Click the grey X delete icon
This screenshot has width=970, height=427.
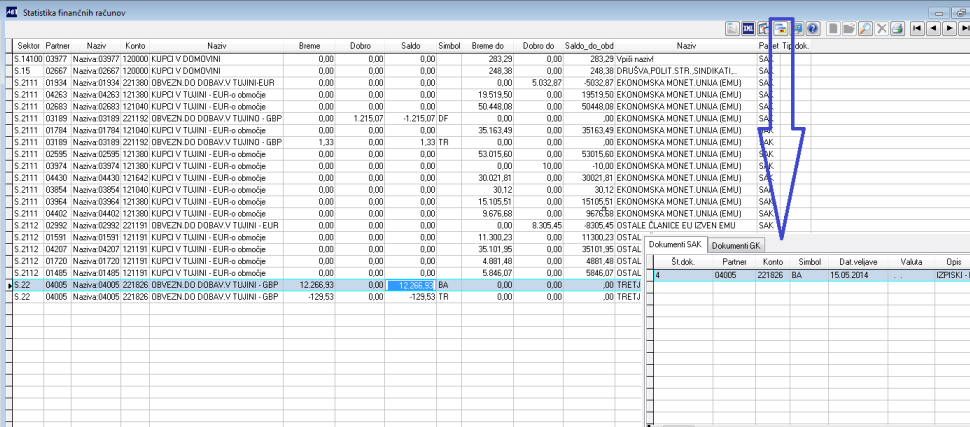[x=882, y=28]
